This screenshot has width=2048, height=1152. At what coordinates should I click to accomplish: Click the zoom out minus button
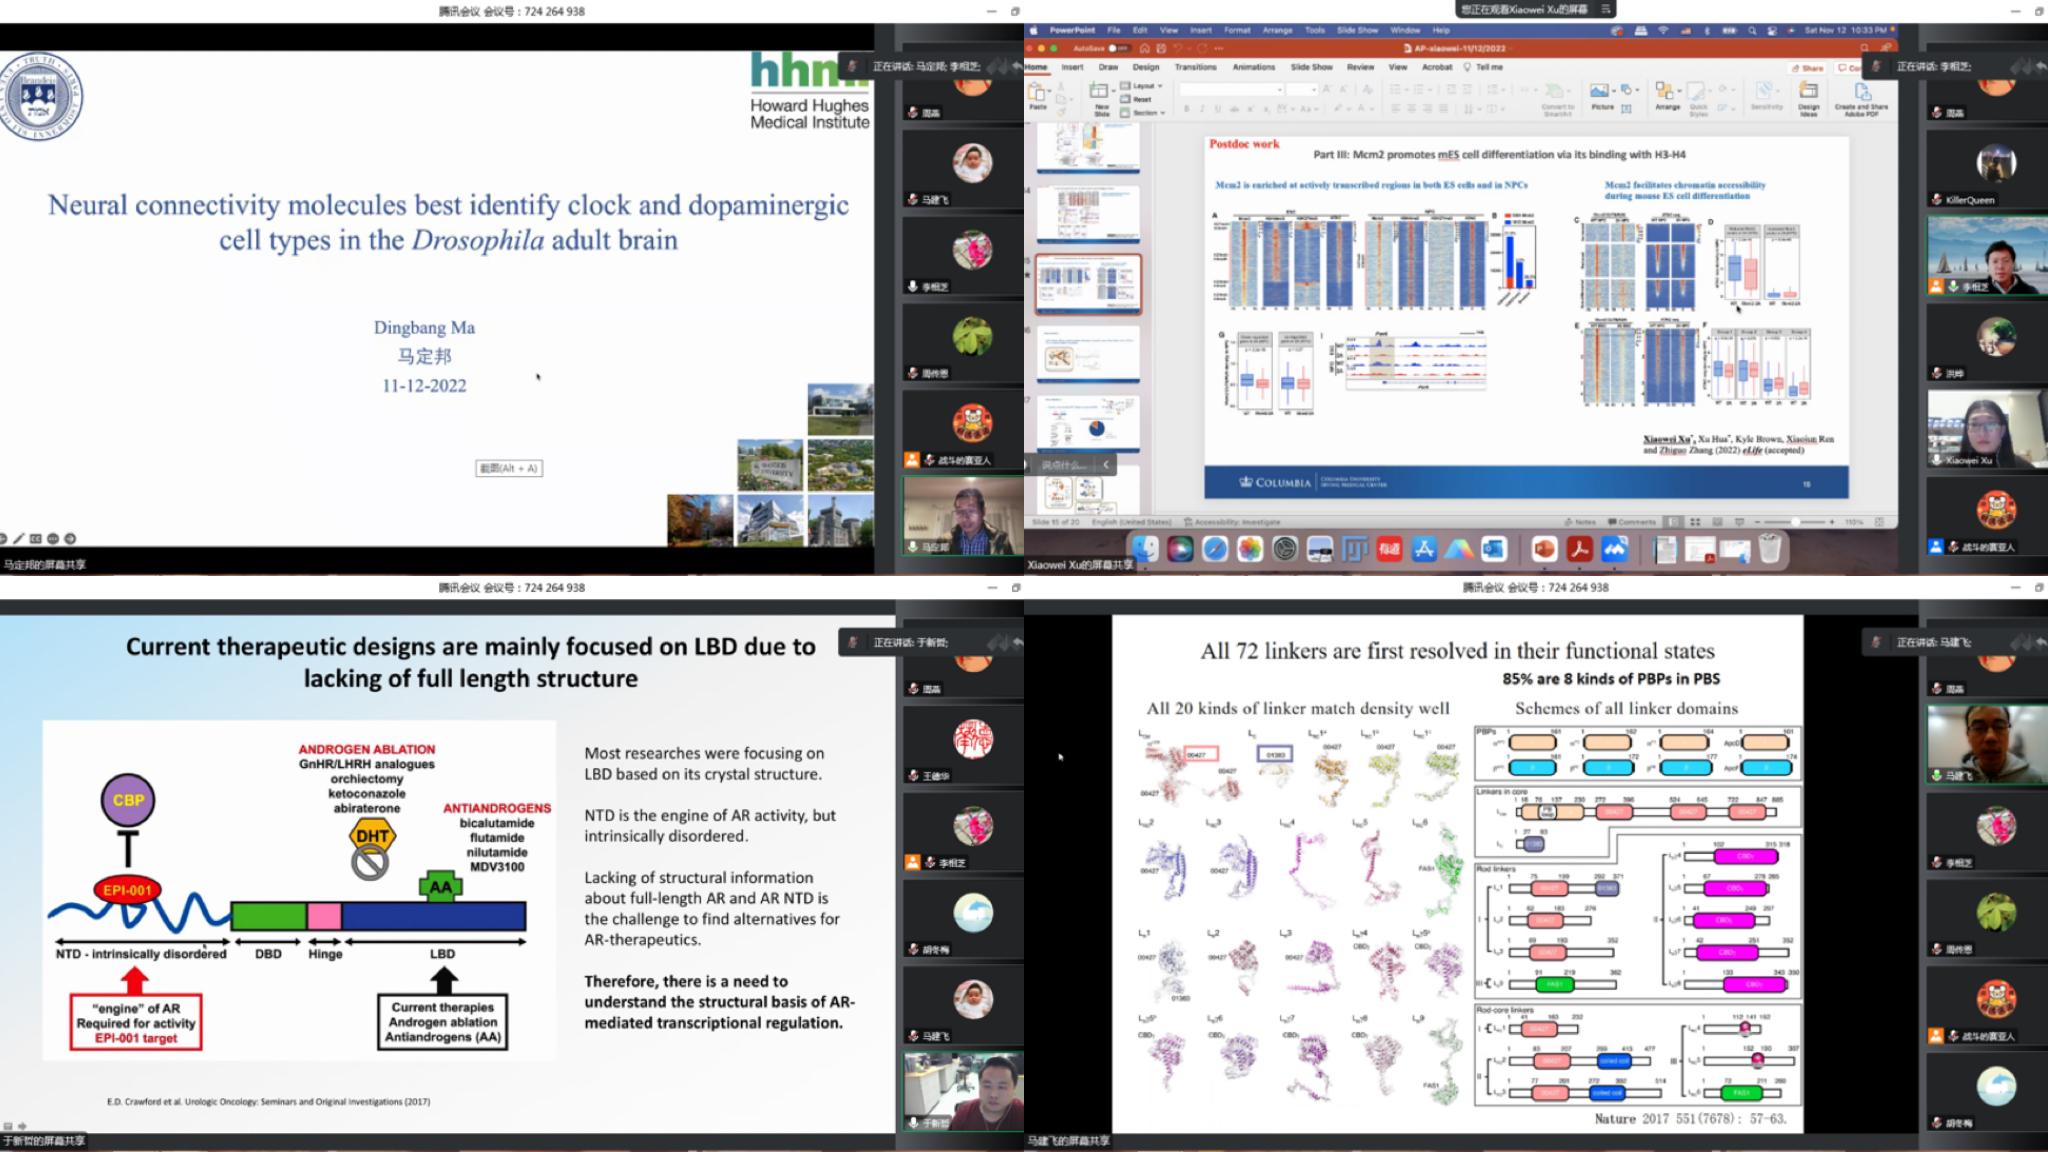[1757, 522]
